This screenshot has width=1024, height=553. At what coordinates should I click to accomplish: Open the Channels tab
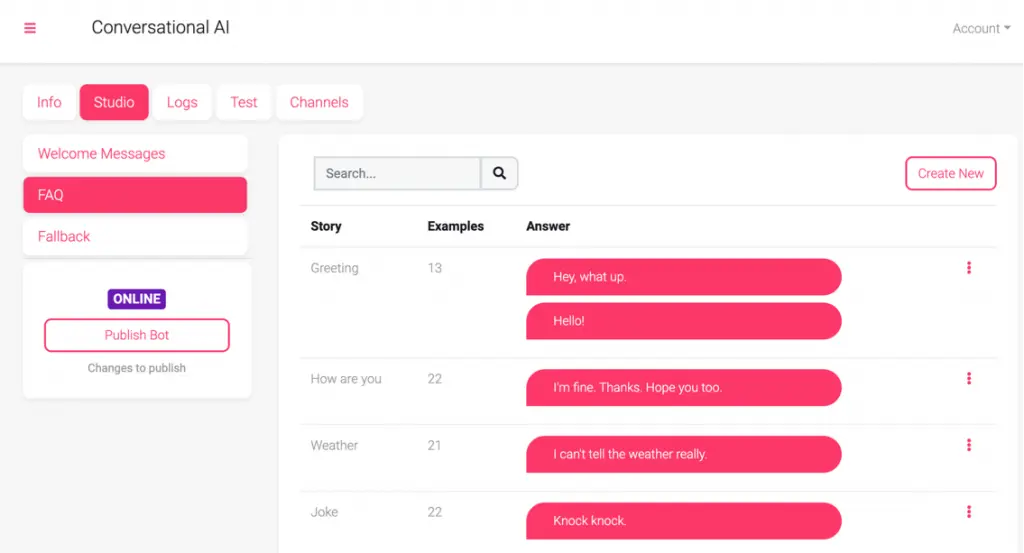coord(319,102)
